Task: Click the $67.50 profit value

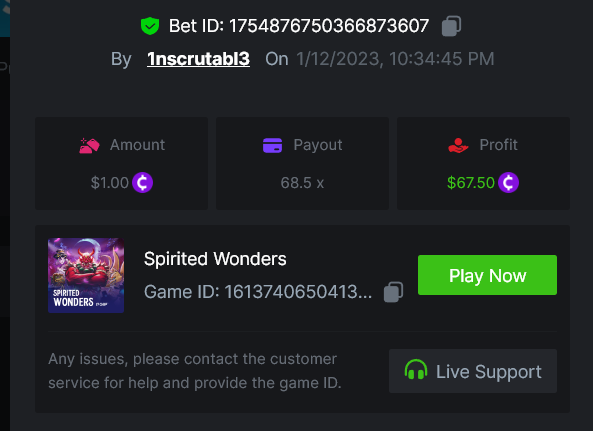Action: tap(471, 183)
